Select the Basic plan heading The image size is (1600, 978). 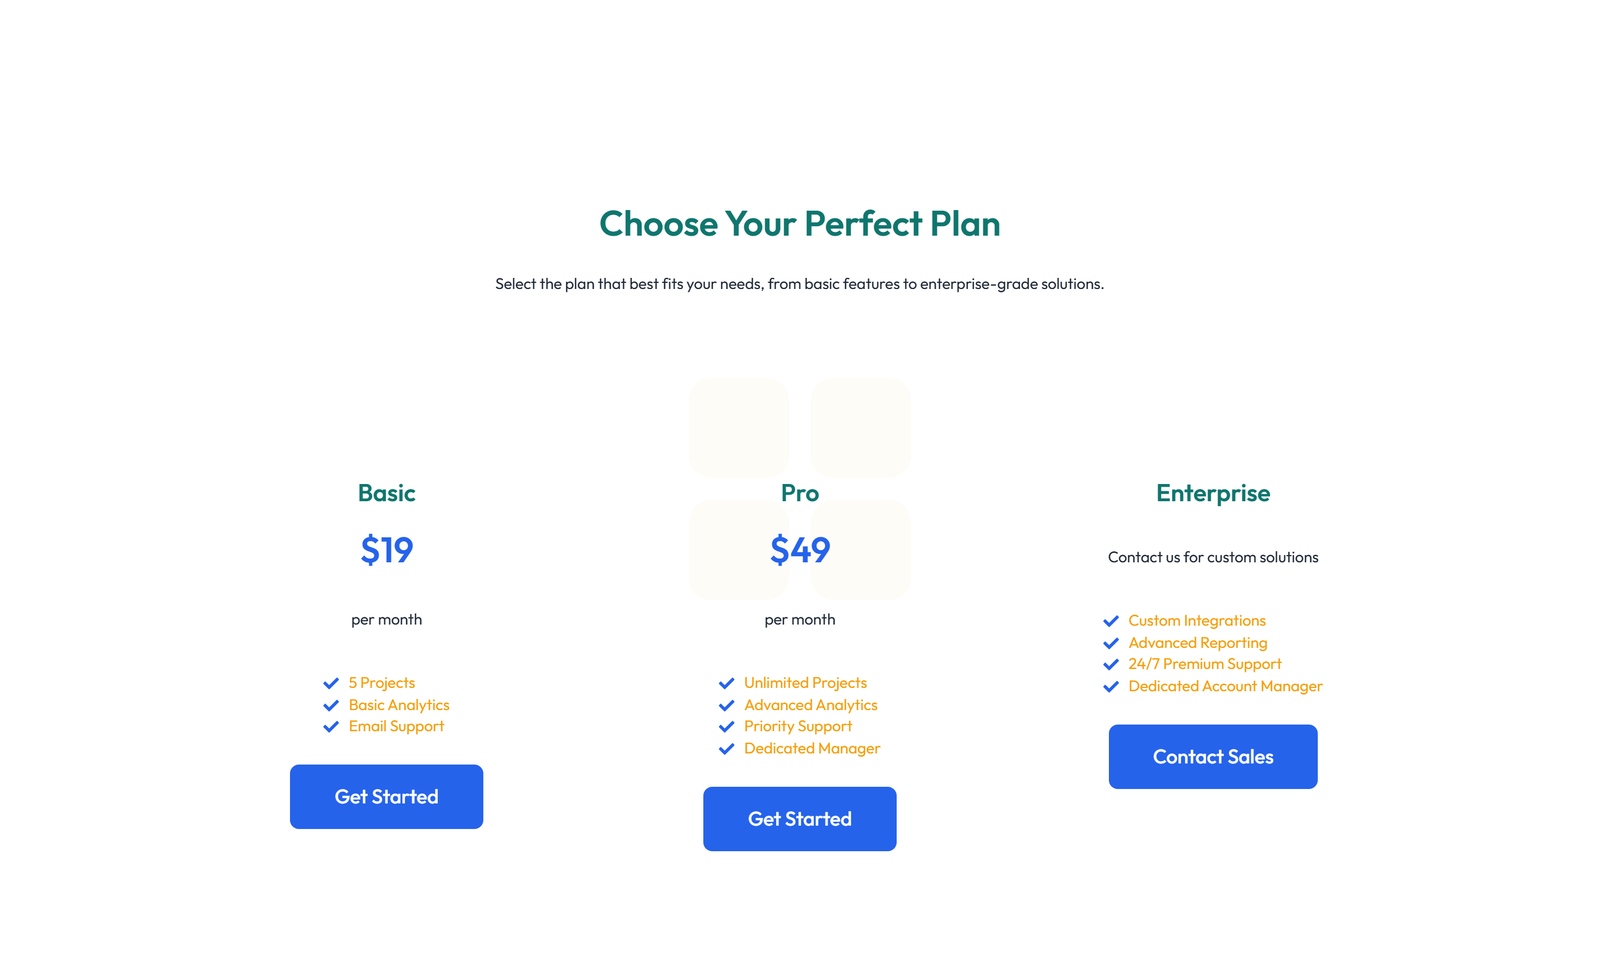click(x=386, y=493)
